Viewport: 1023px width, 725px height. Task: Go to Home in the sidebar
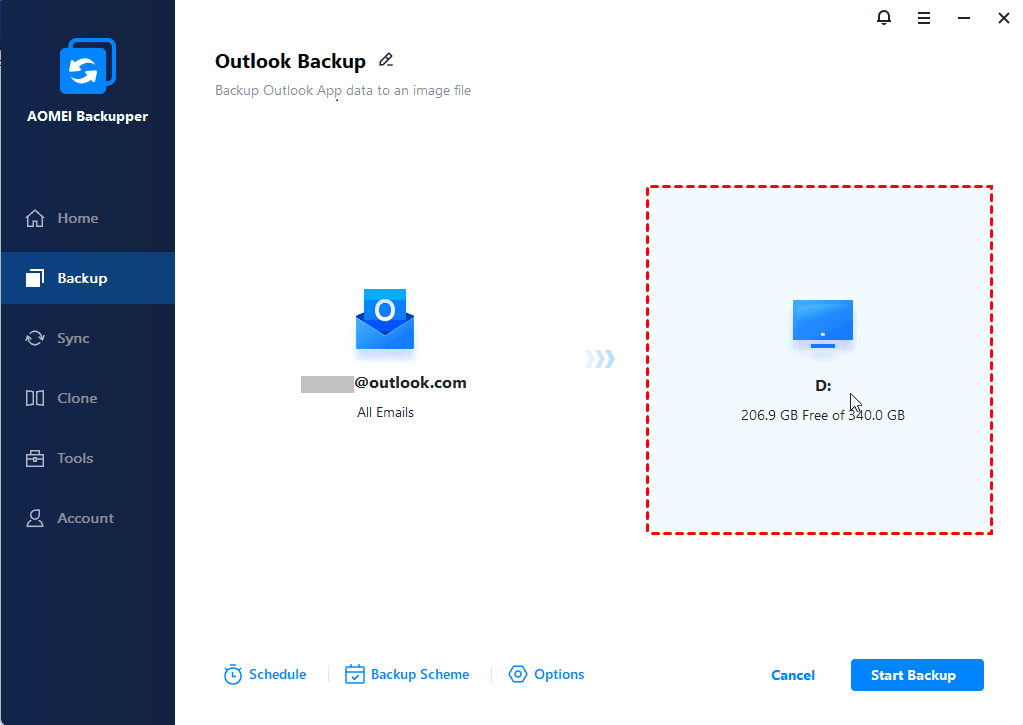[77, 218]
